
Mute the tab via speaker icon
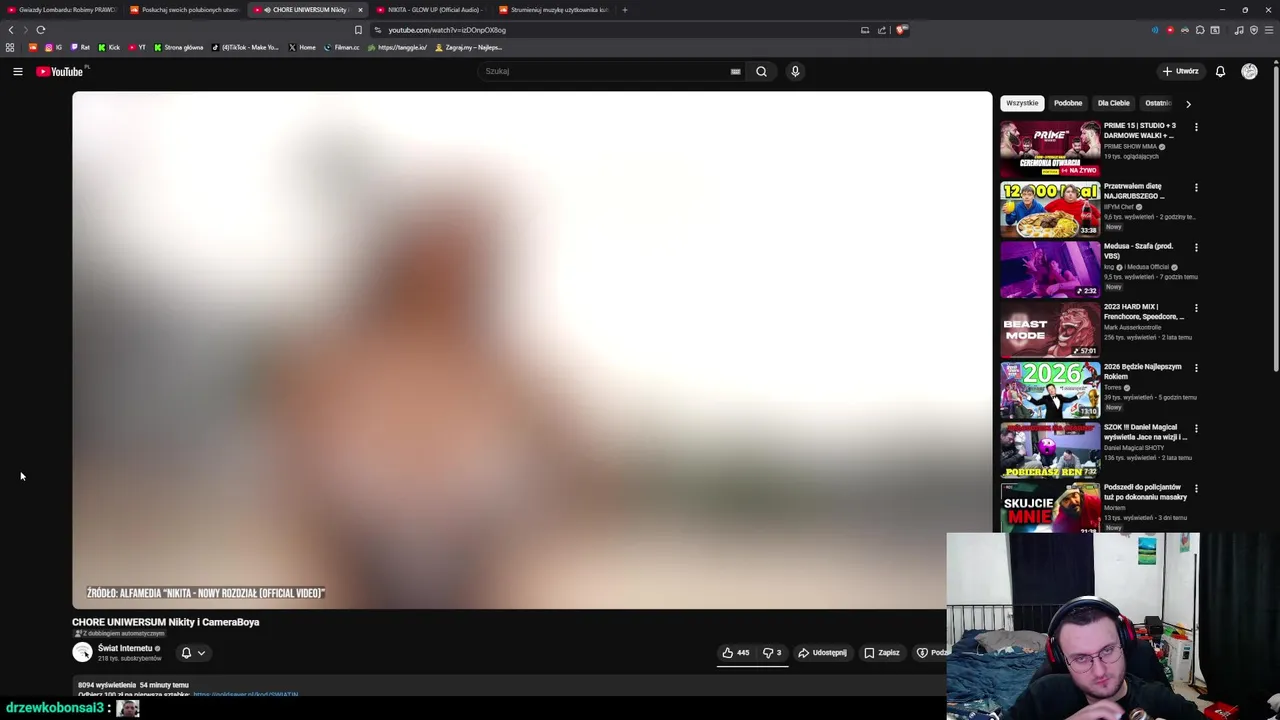(x=267, y=10)
